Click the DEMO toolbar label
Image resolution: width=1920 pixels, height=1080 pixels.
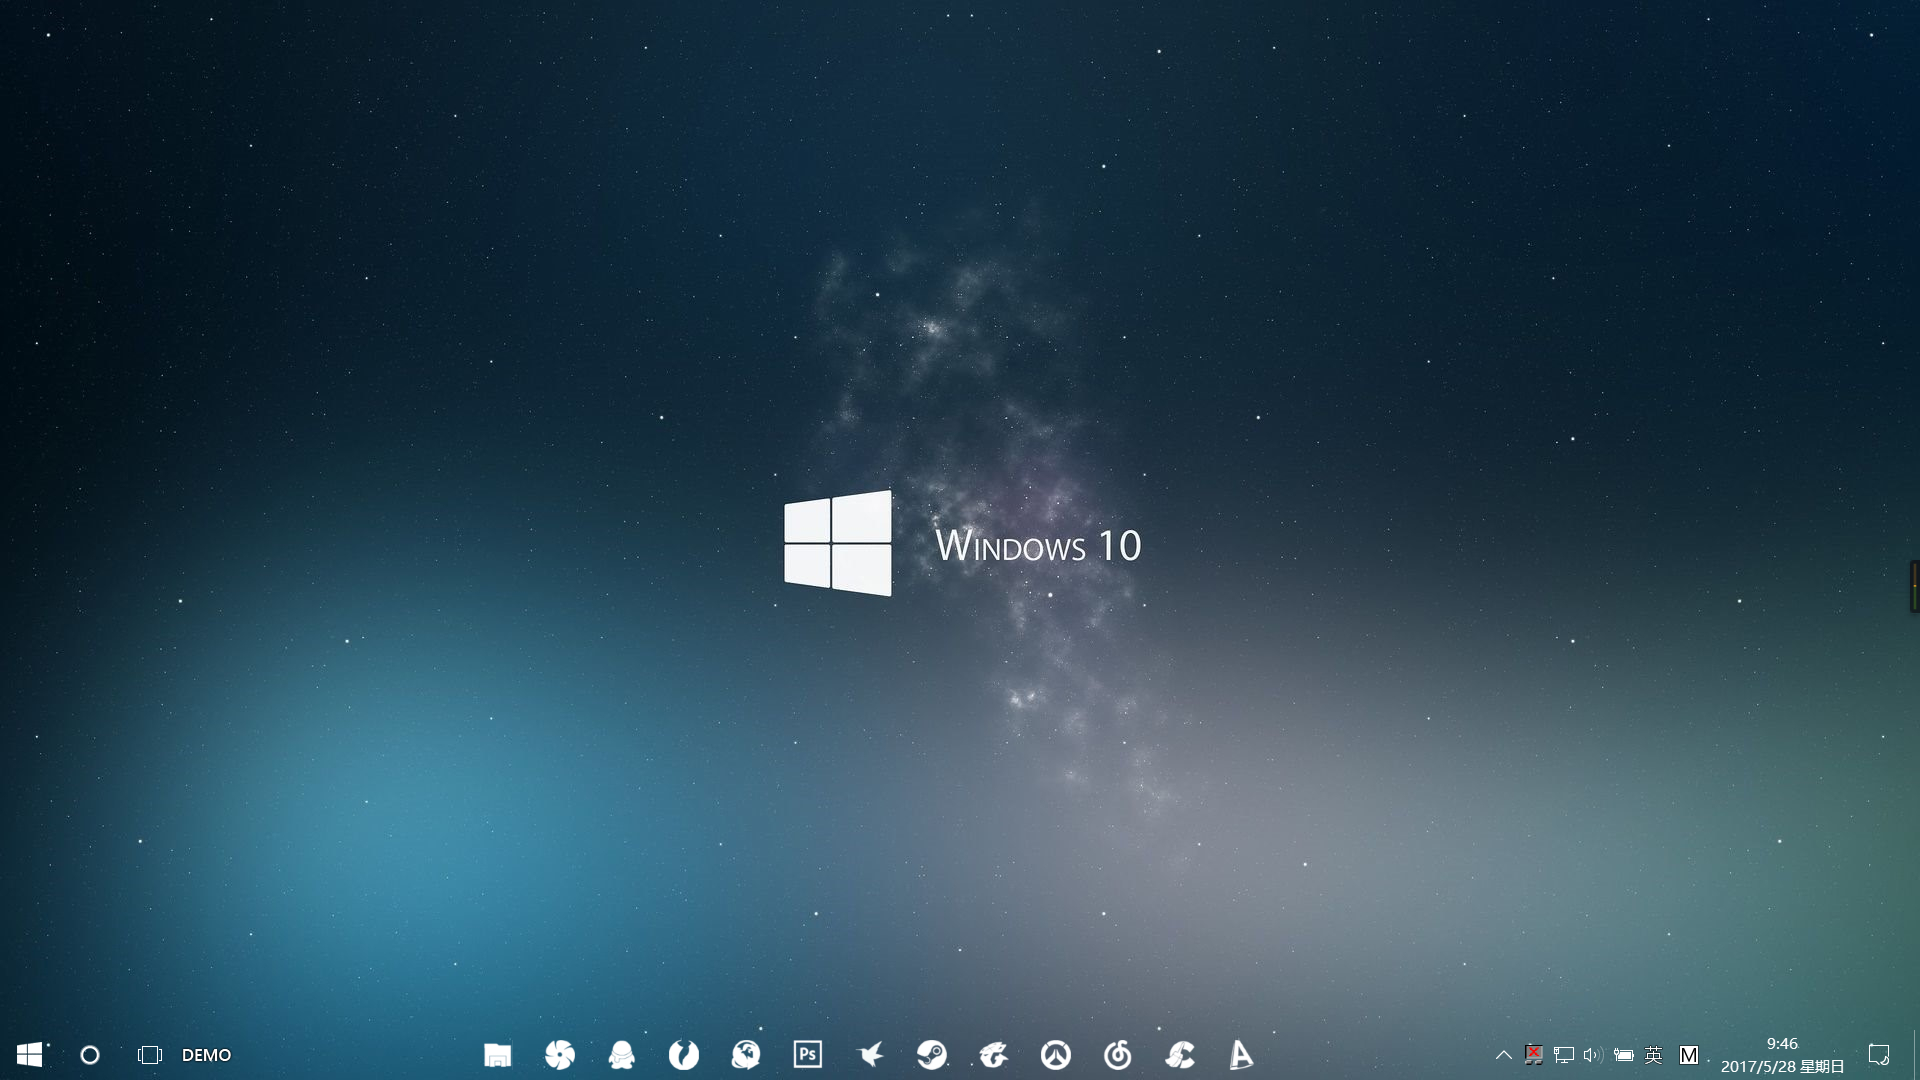(x=206, y=1054)
